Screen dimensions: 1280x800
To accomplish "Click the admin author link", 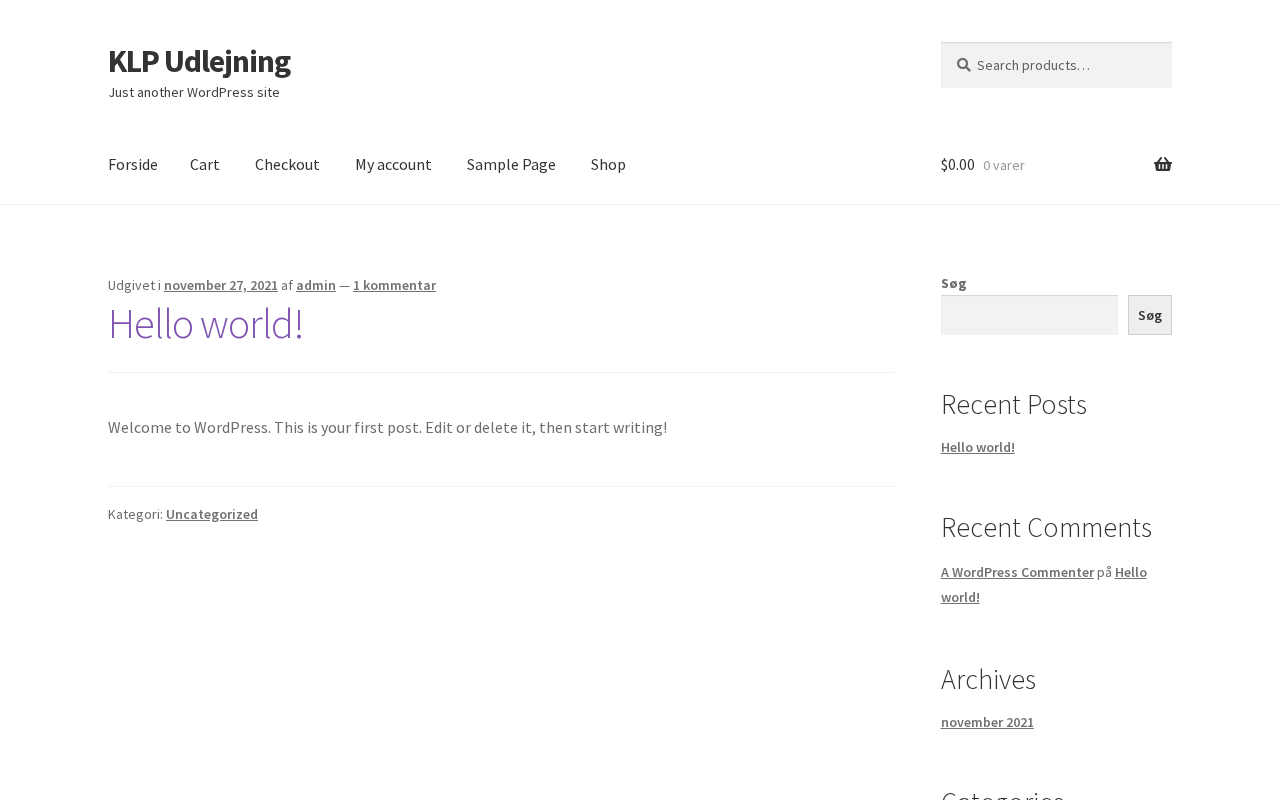I will pos(316,285).
